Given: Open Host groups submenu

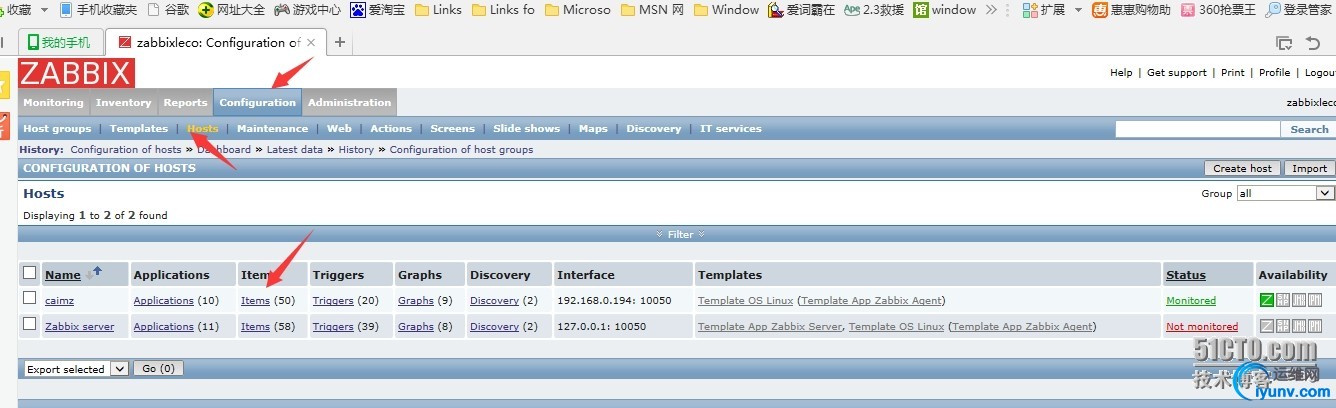Looking at the screenshot, I should (x=57, y=129).
